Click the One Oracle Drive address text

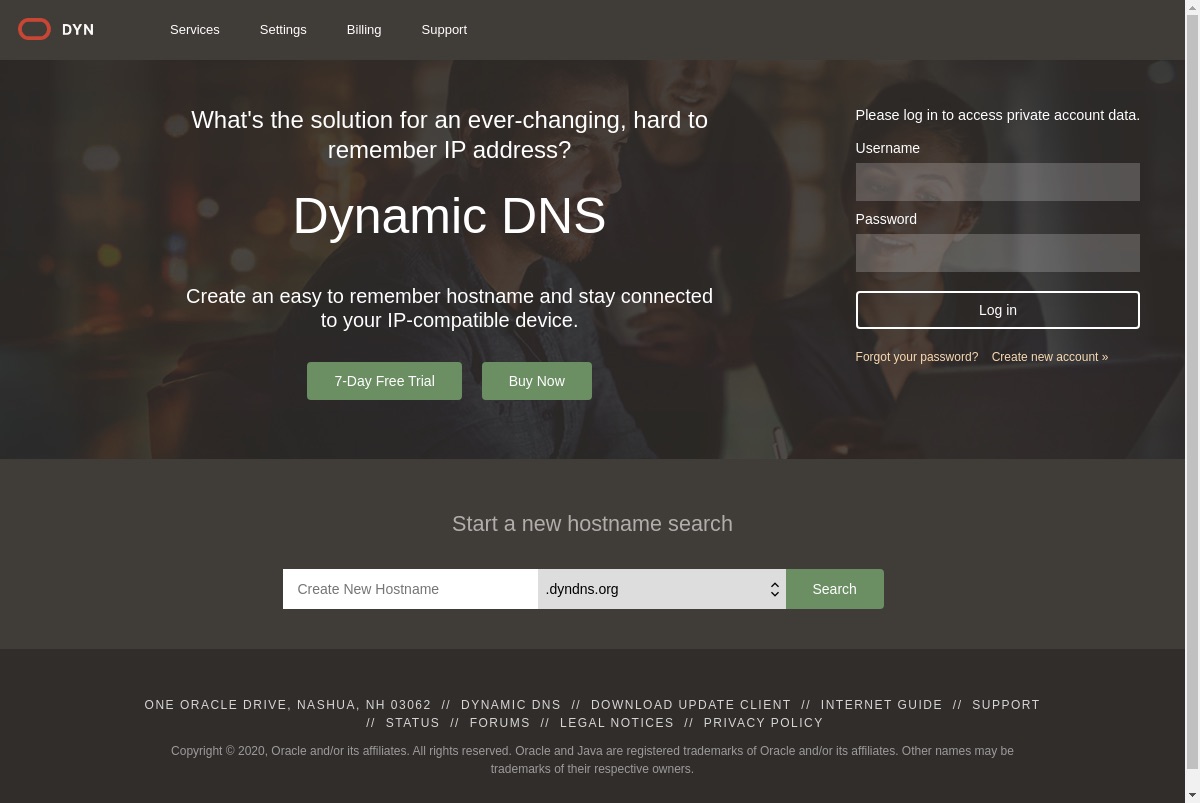click(288, 705)
